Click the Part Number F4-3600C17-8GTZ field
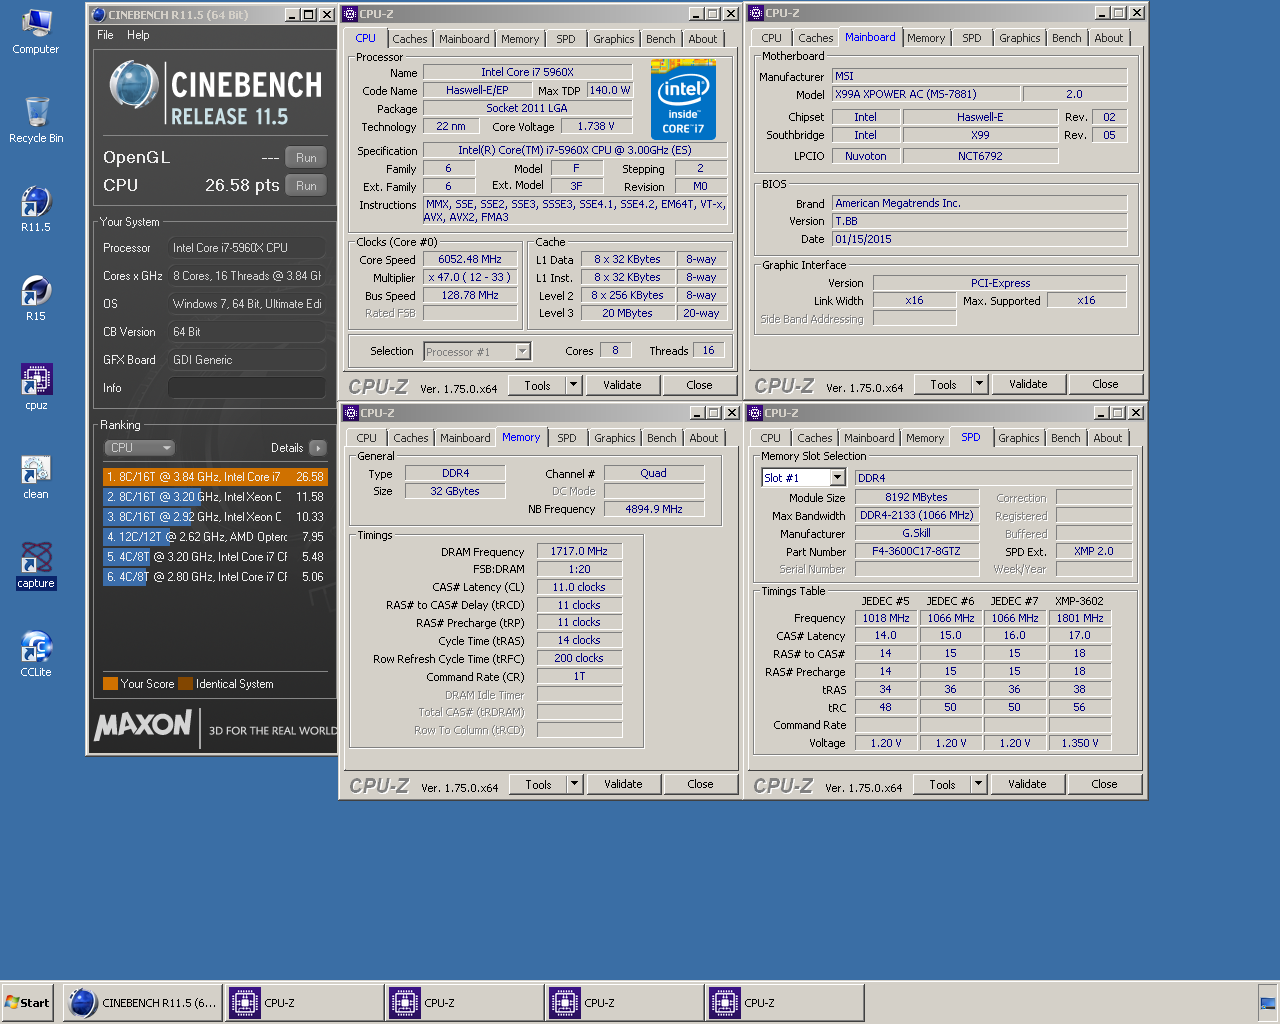This screenshot has height=1024, width=1280. pyautogui.click(x=916, y=552)
